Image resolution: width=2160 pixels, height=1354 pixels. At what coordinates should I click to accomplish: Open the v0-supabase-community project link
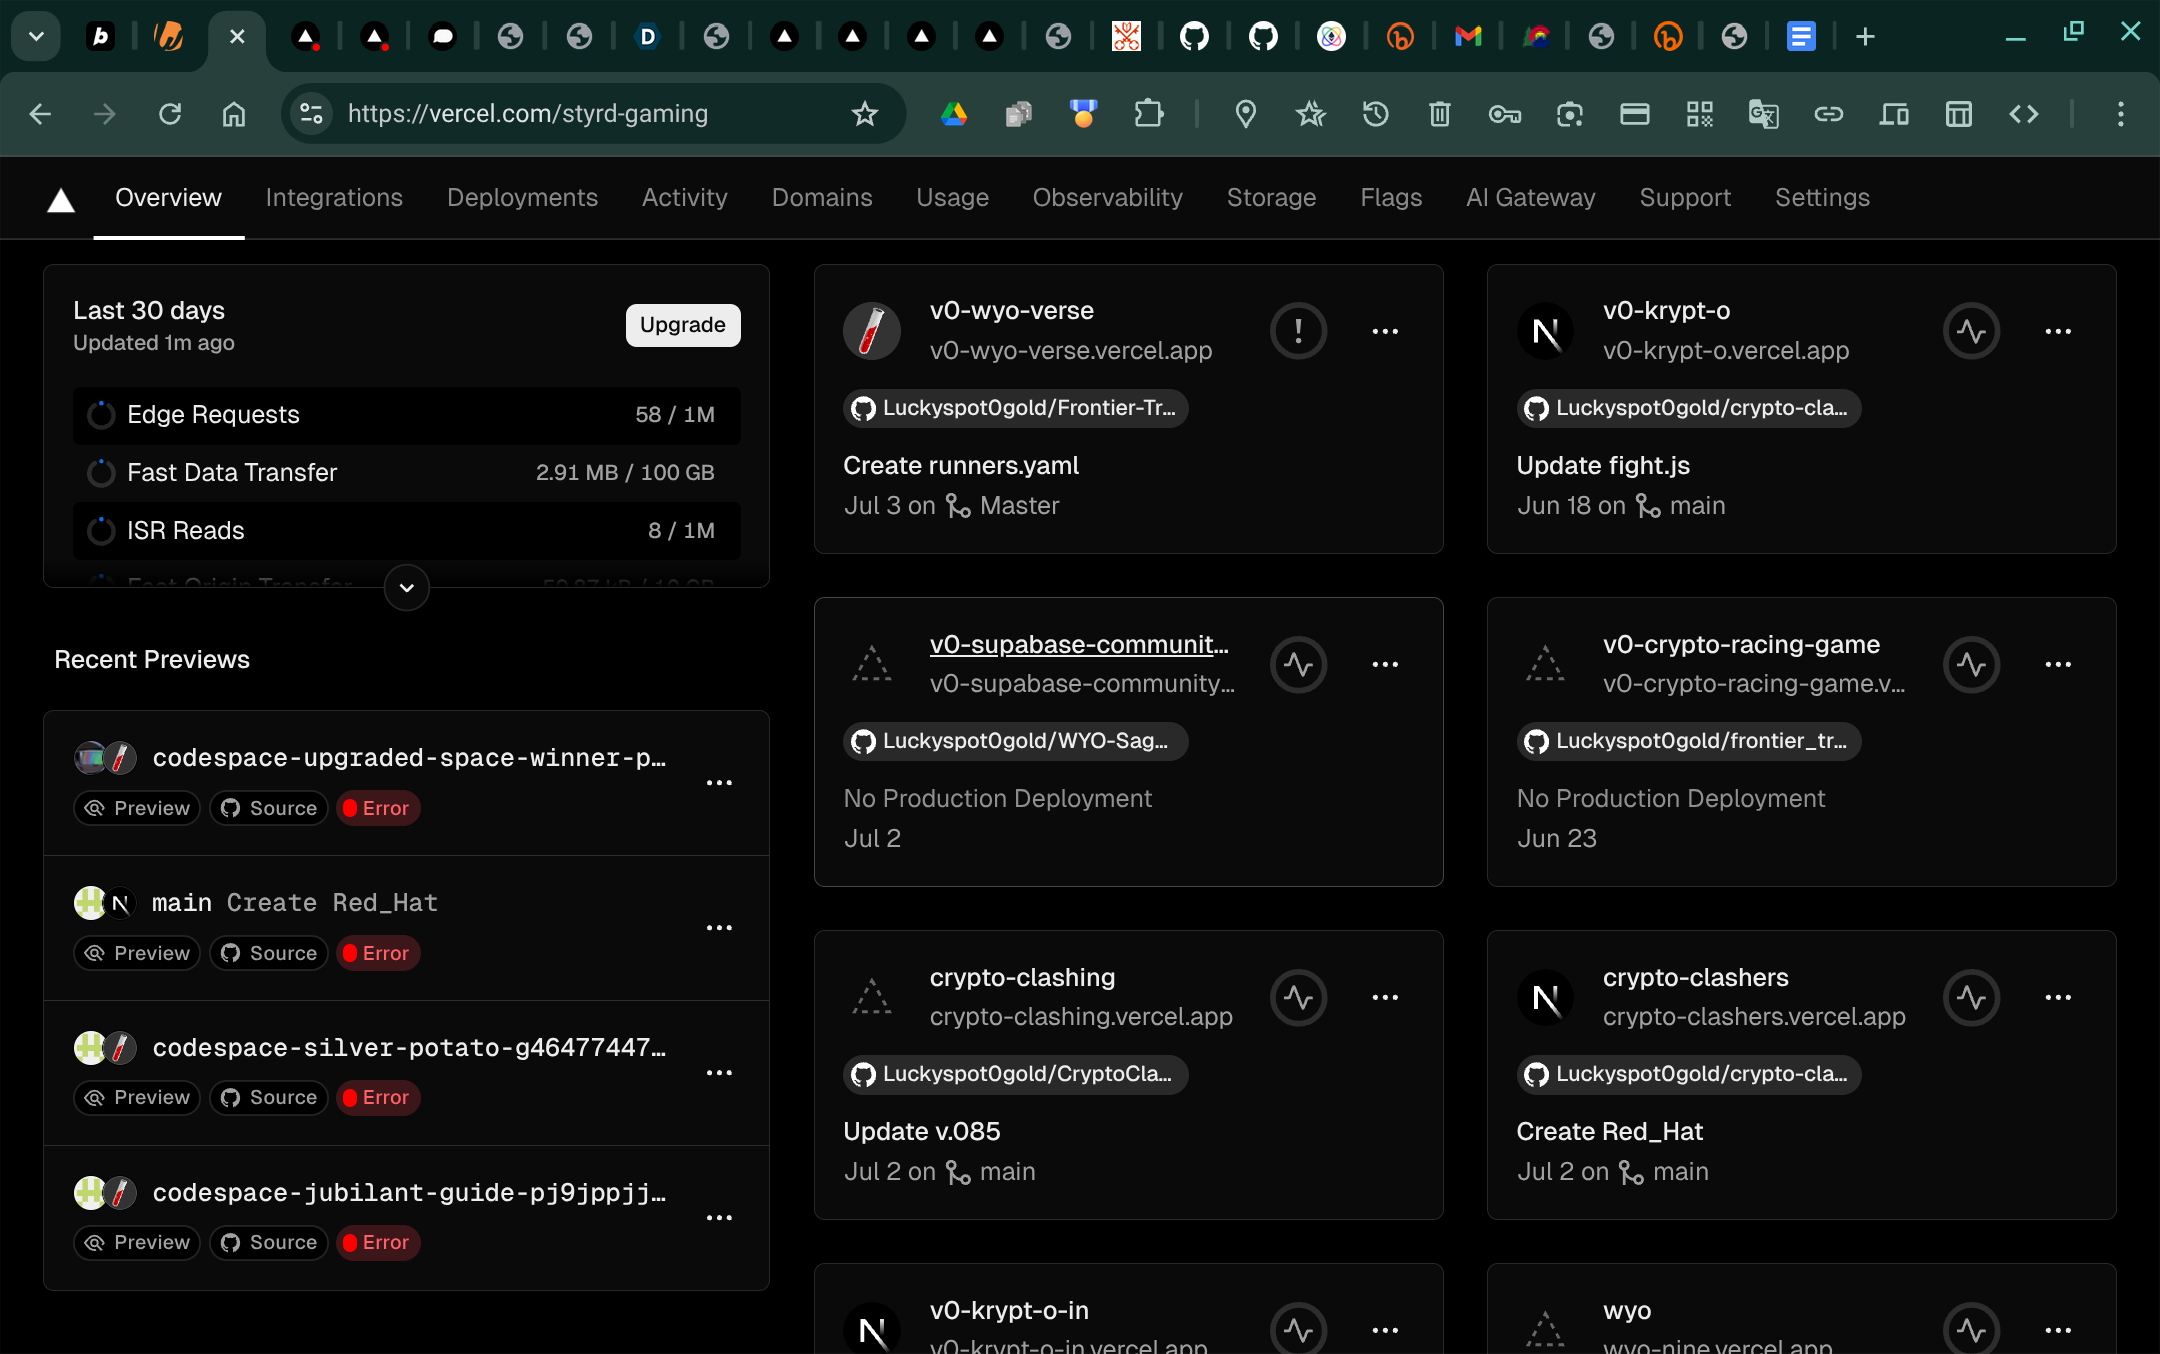(x=1079, y=644)
